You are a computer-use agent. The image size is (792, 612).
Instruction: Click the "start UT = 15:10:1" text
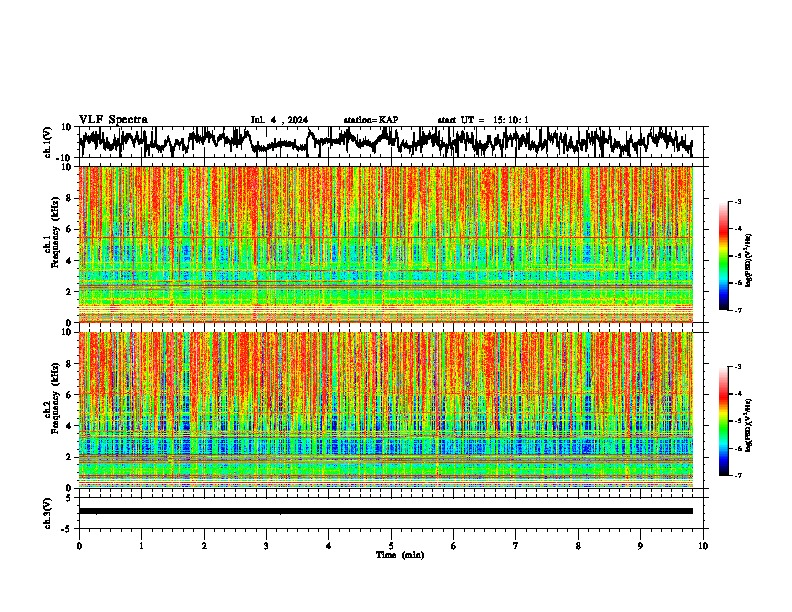(482, 120)
